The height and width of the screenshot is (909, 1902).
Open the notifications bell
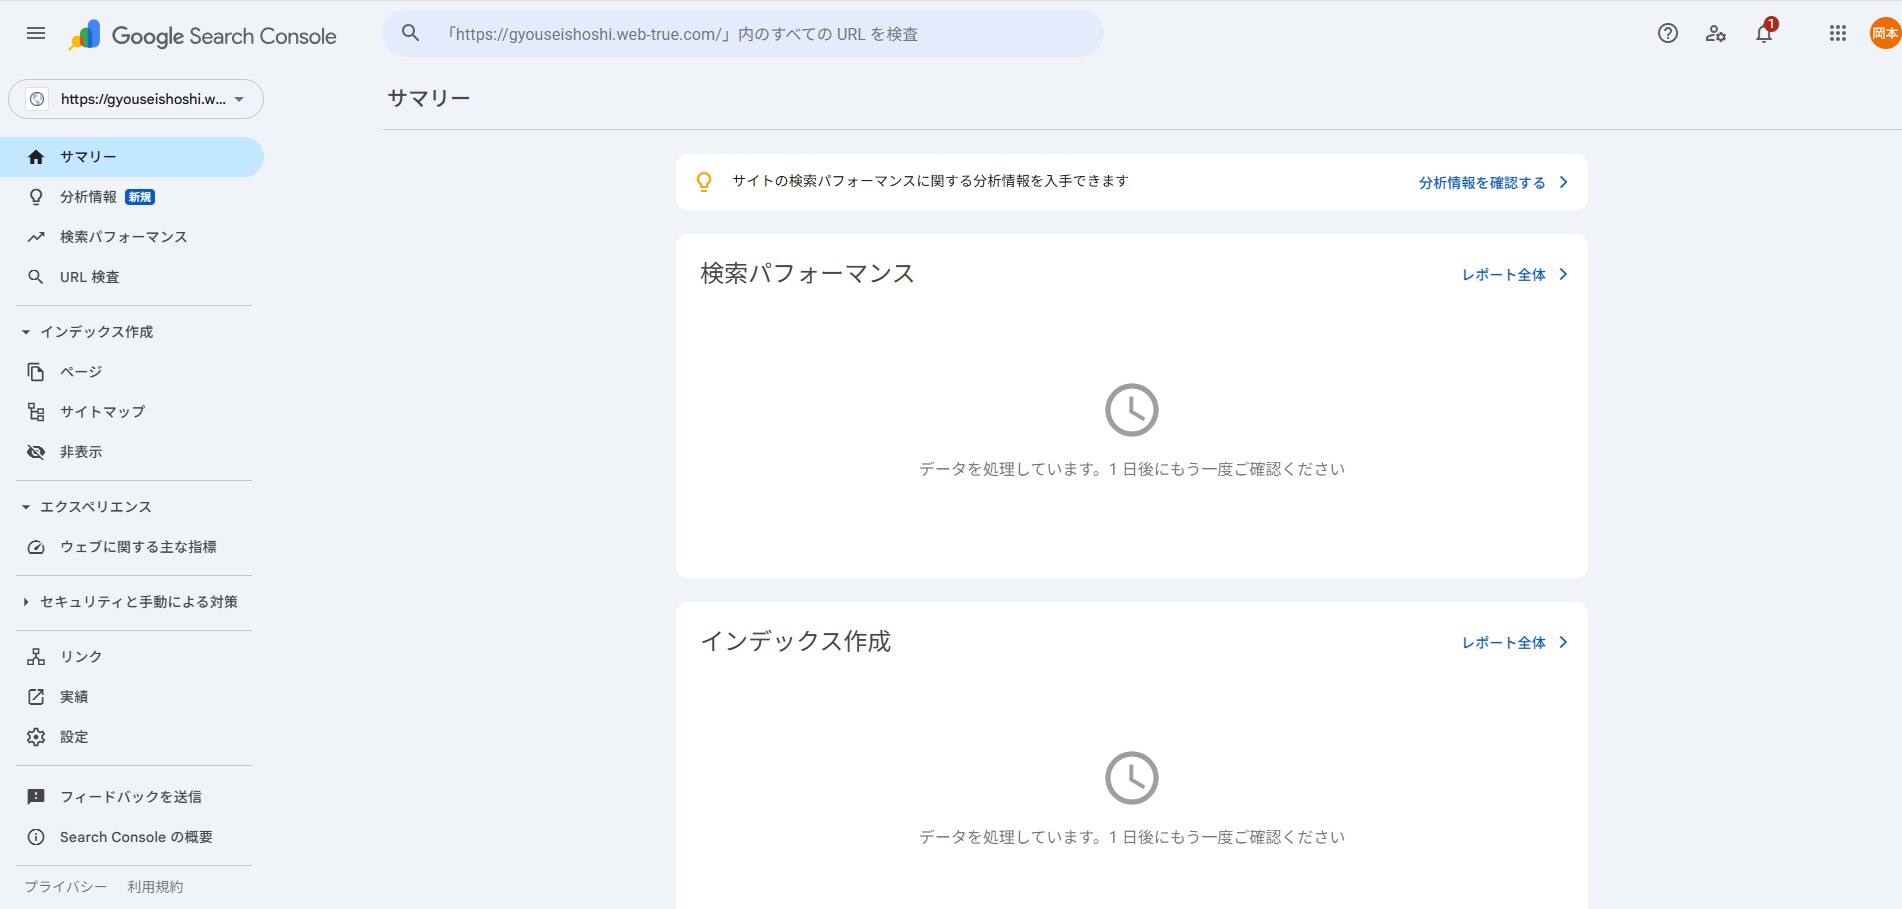click(x=1764, y=33)
